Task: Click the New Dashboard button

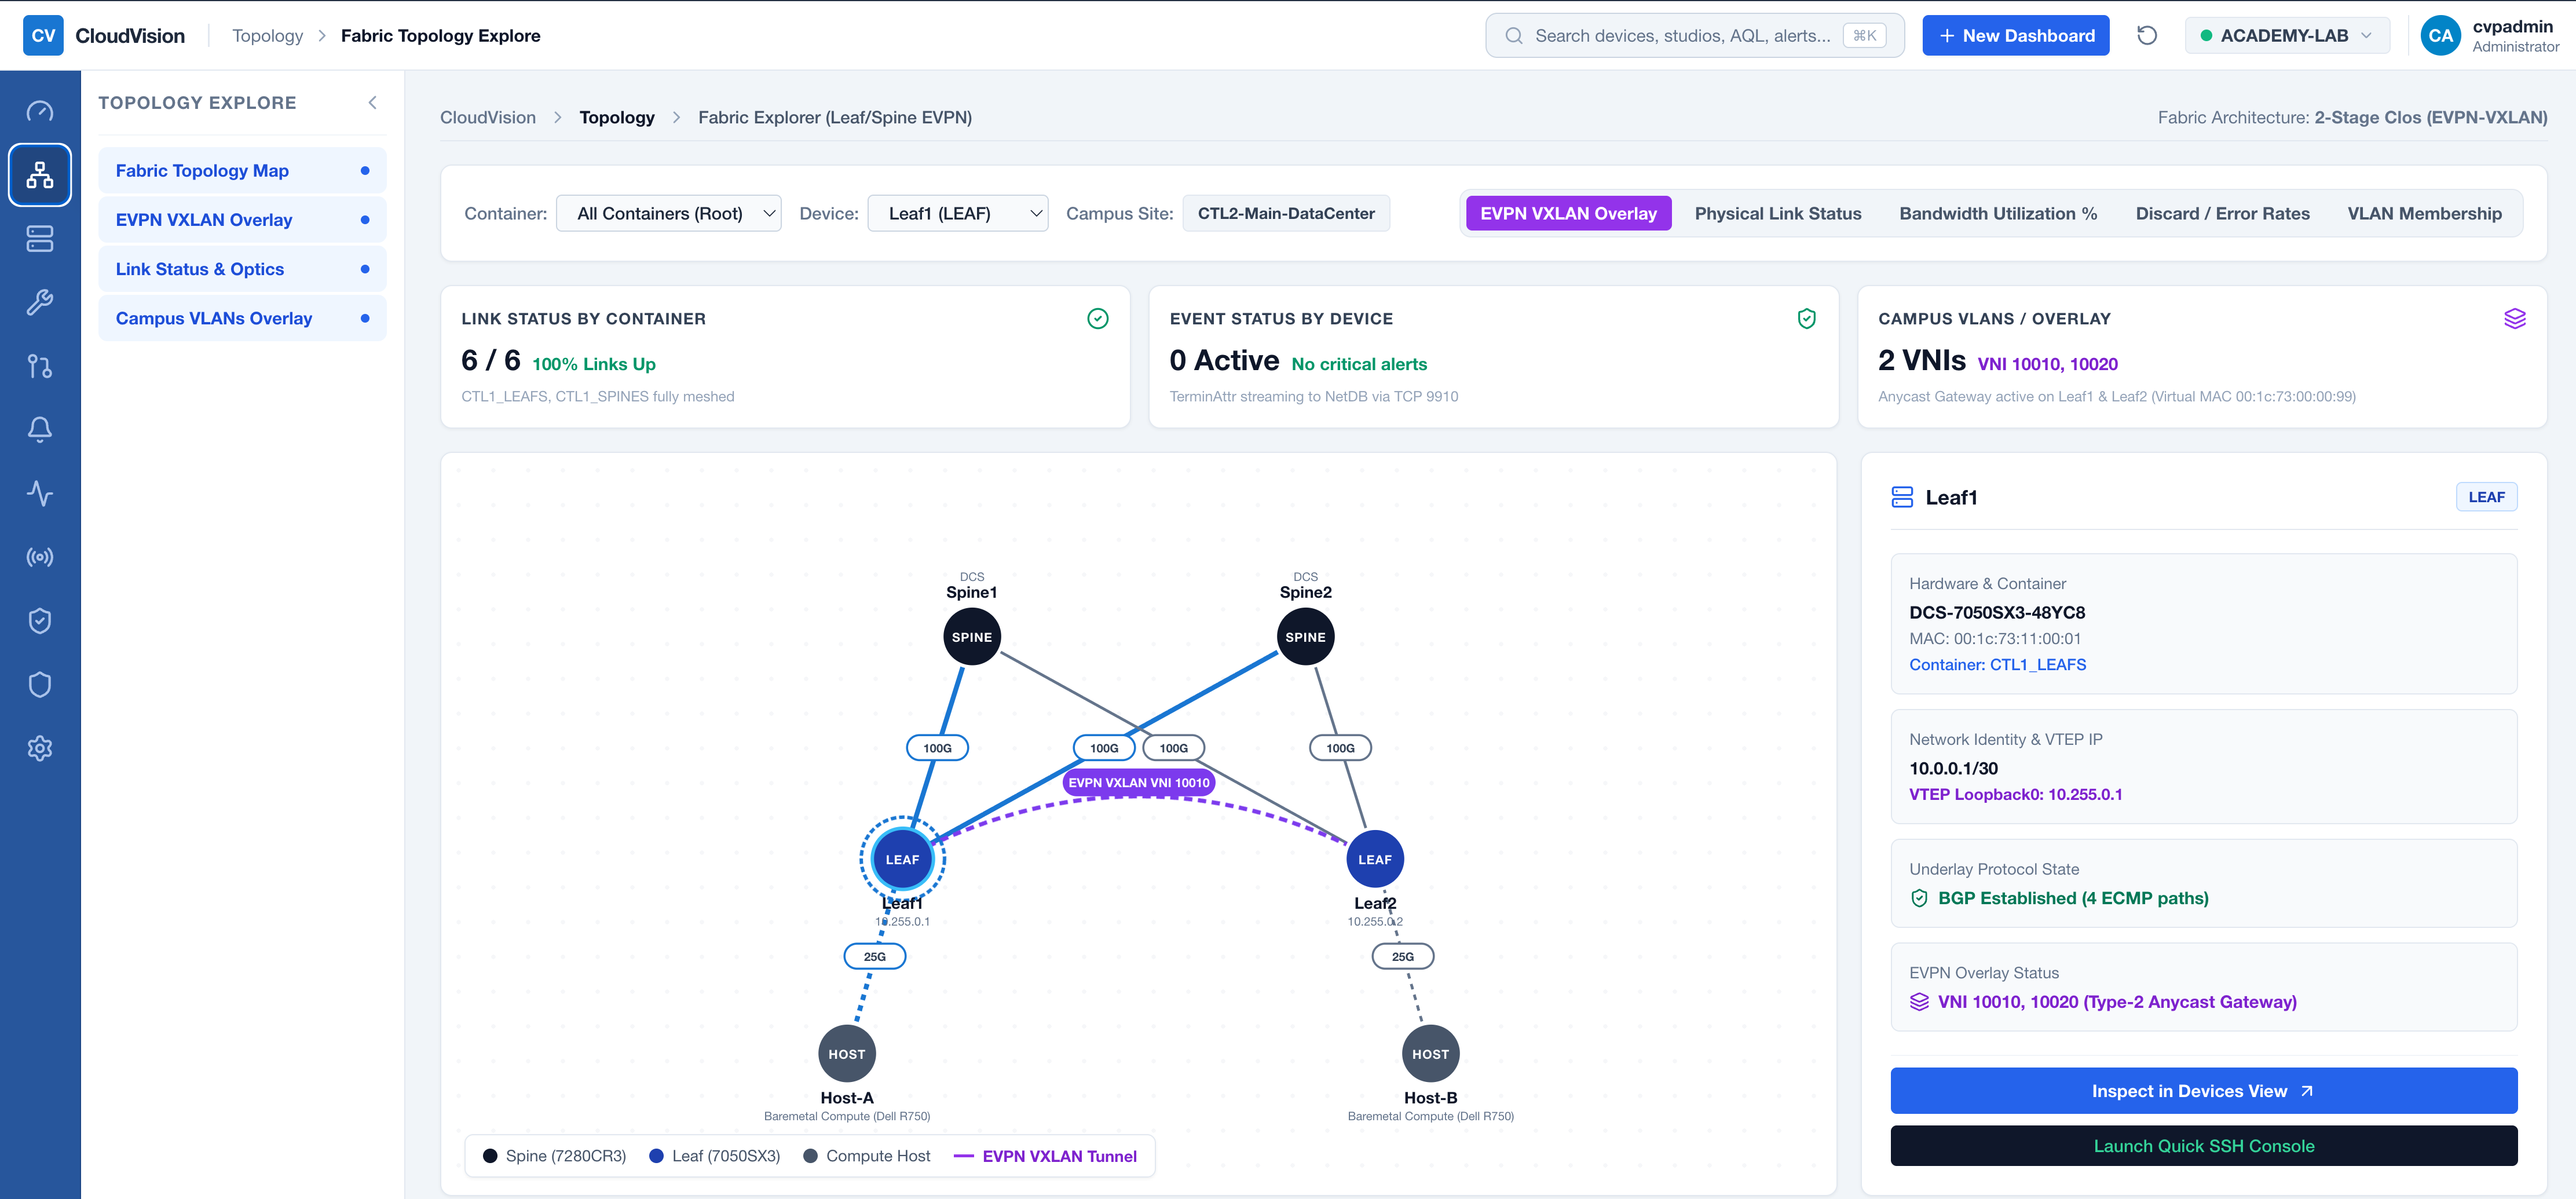Action: tap(2015, 36)
